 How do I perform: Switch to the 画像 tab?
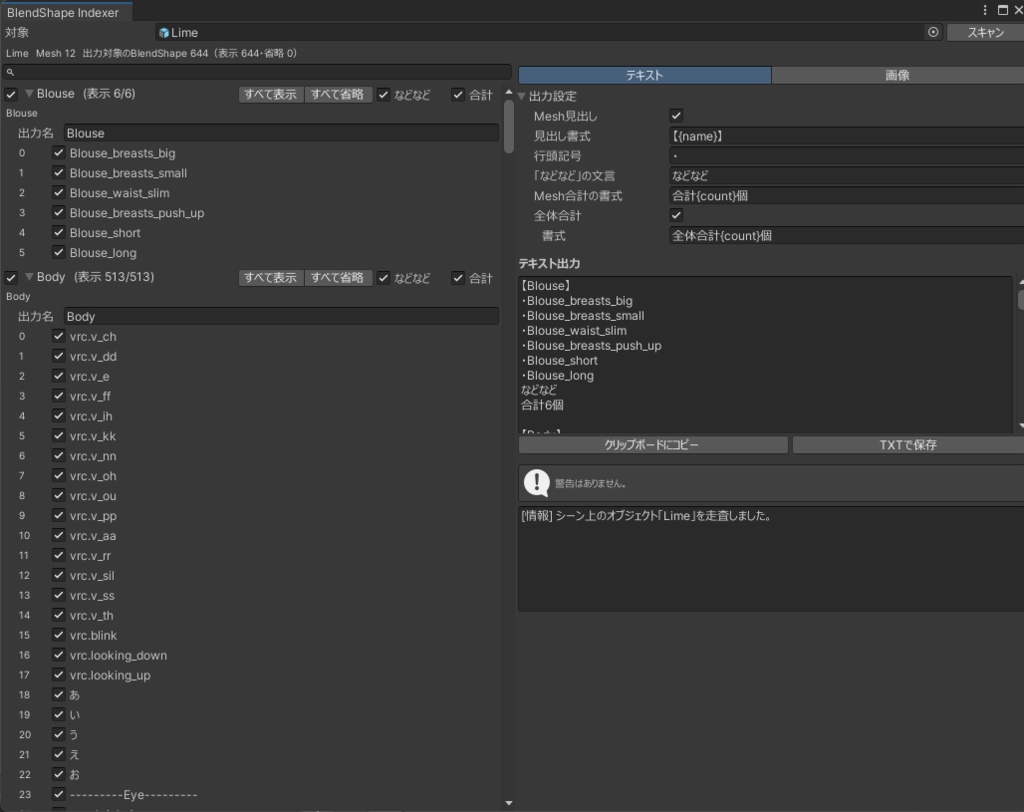(897, 75)
